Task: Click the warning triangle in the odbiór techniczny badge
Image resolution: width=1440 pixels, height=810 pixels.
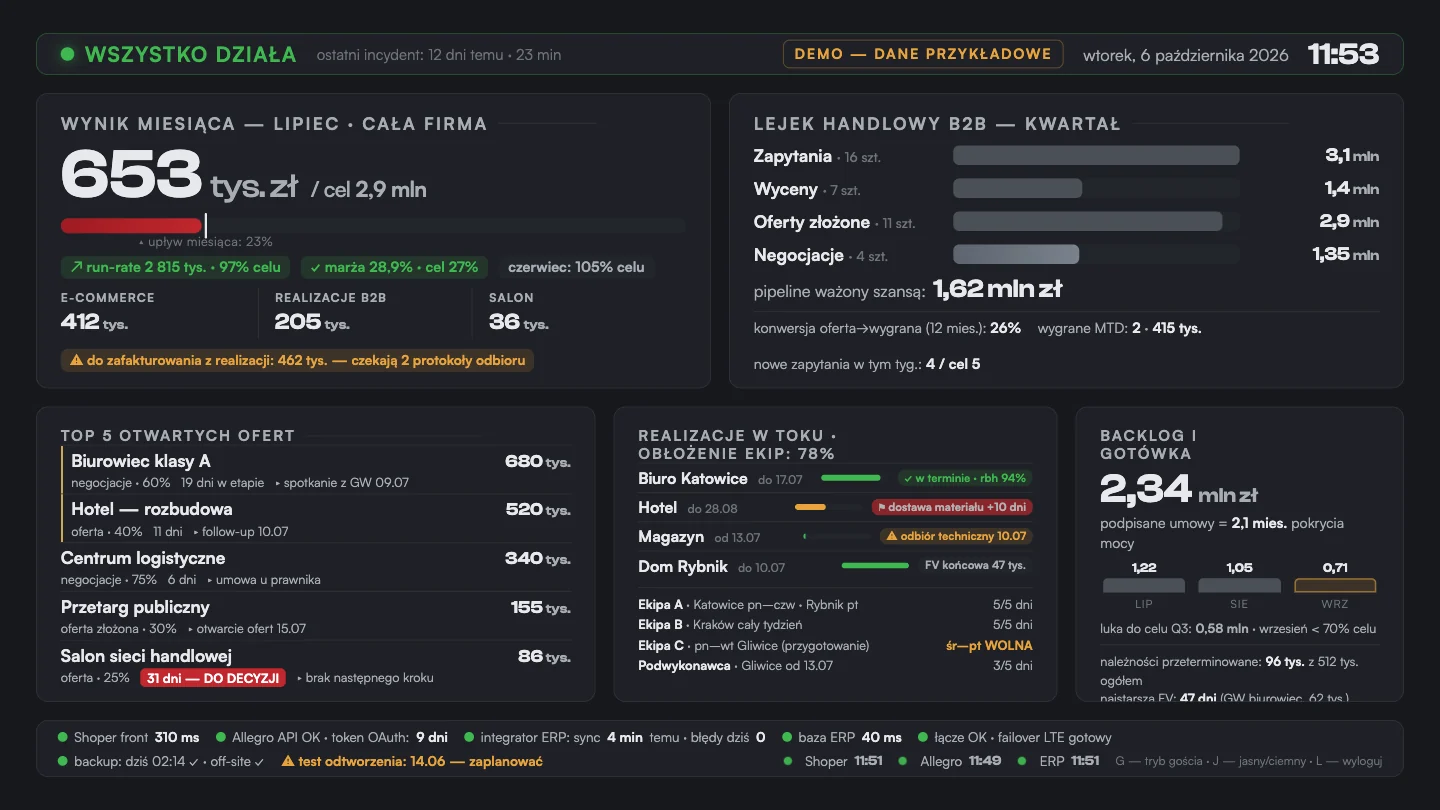Action: (x=891, y=536)
